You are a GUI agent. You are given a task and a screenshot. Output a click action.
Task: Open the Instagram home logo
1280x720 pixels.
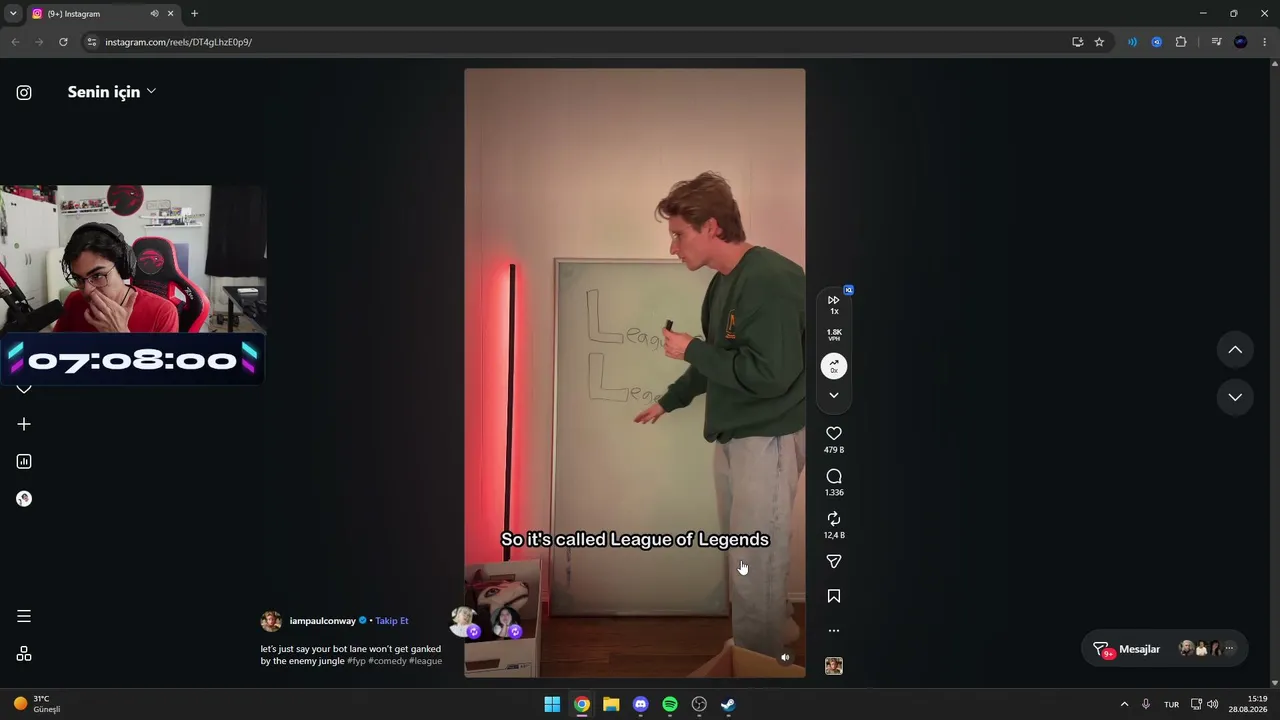pyautogui.click(x=24, y=93)
